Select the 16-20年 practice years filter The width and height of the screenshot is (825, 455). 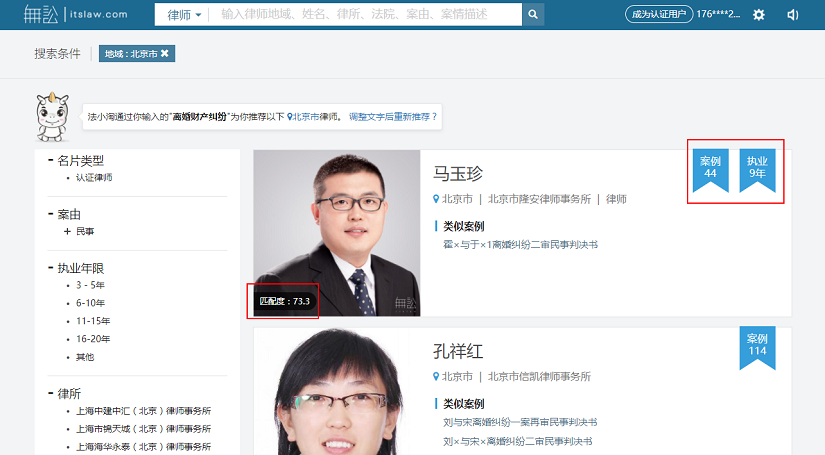coord(92,339)
